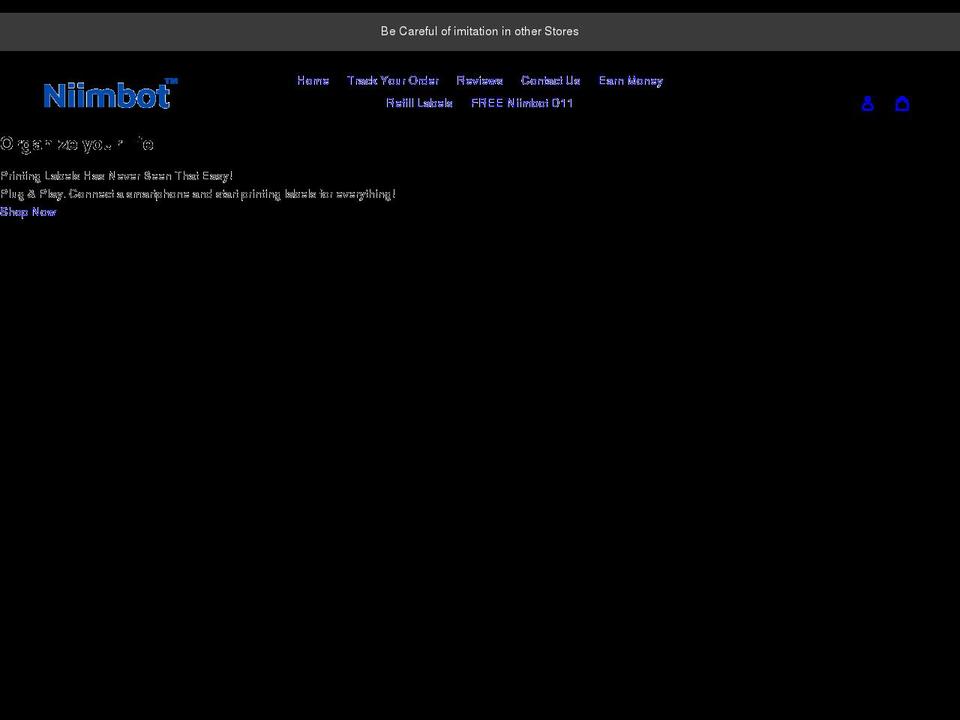Visit the Contact Us page

click(x=550, y=80)
